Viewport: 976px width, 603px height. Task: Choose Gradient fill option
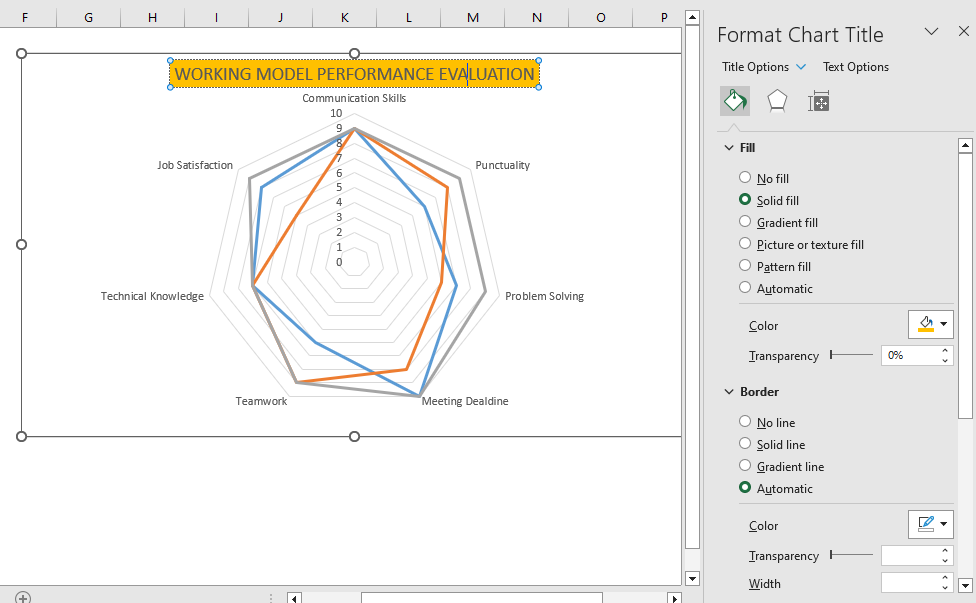(744, 222)
